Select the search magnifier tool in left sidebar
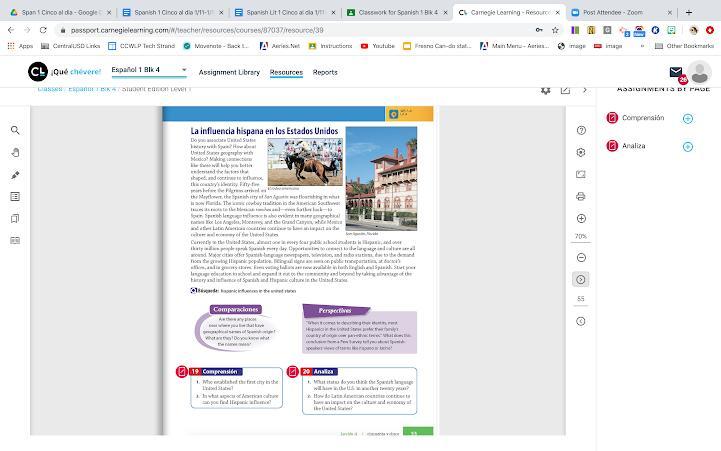This screenshot has height=451, width=721. (x=15, y=130)
